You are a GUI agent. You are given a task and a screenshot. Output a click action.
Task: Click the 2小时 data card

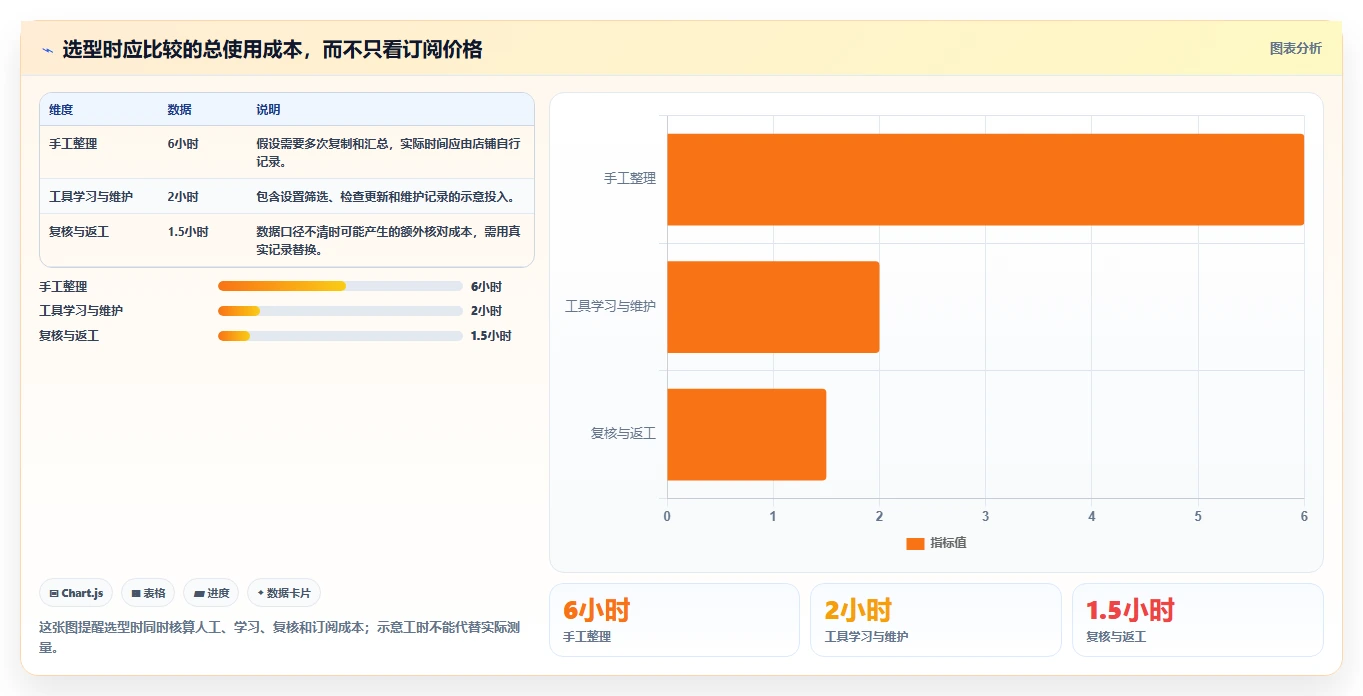click(935, 620)
